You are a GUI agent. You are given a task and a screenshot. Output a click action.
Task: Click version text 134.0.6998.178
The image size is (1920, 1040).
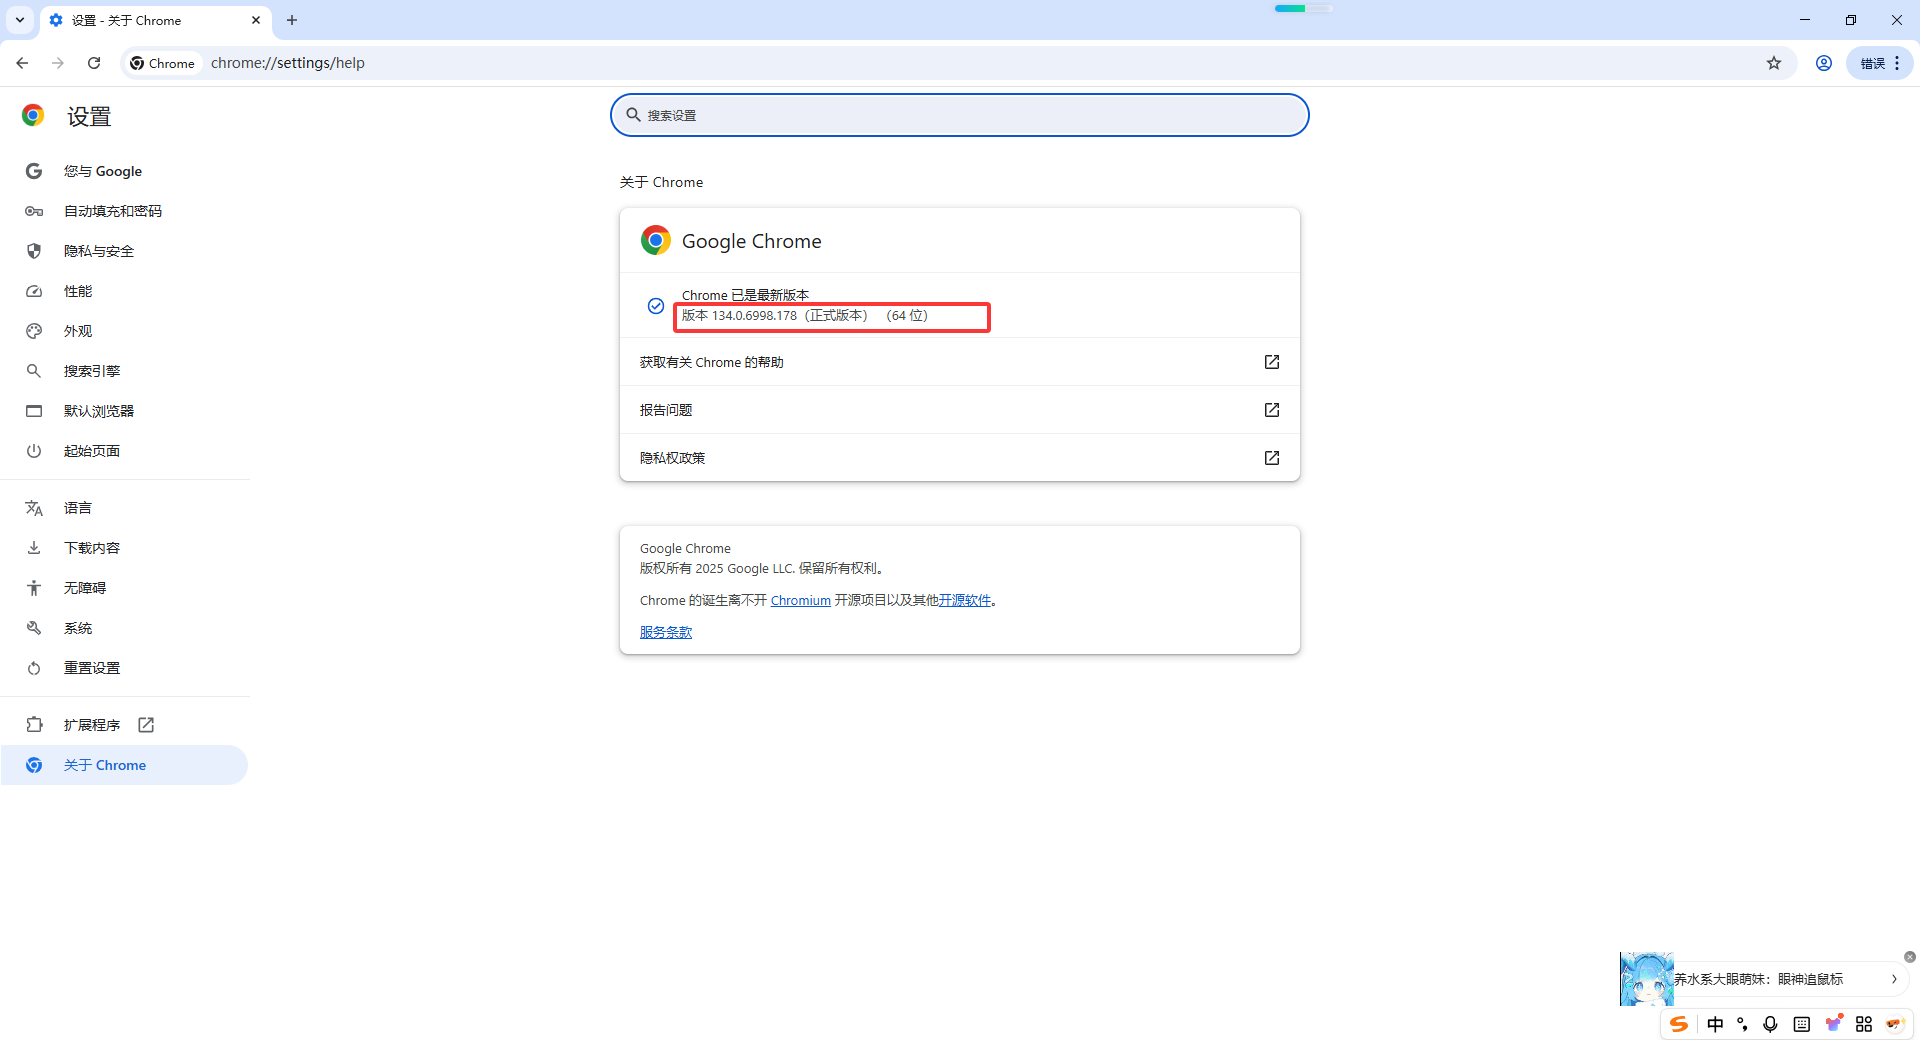[754, 315]
